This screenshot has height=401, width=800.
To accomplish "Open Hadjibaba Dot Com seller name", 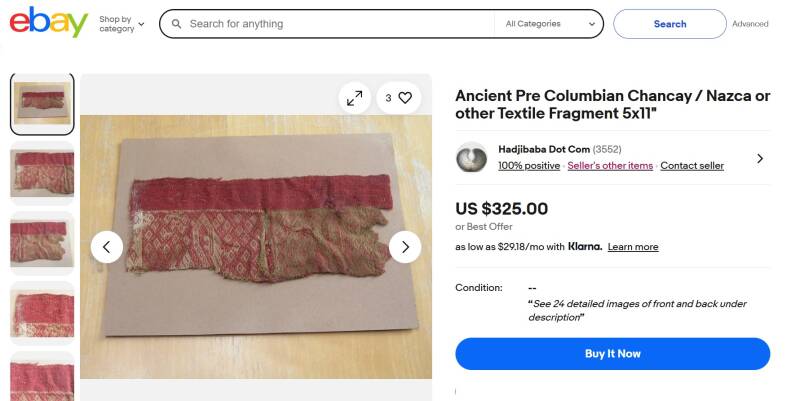I will click(545, 150).
